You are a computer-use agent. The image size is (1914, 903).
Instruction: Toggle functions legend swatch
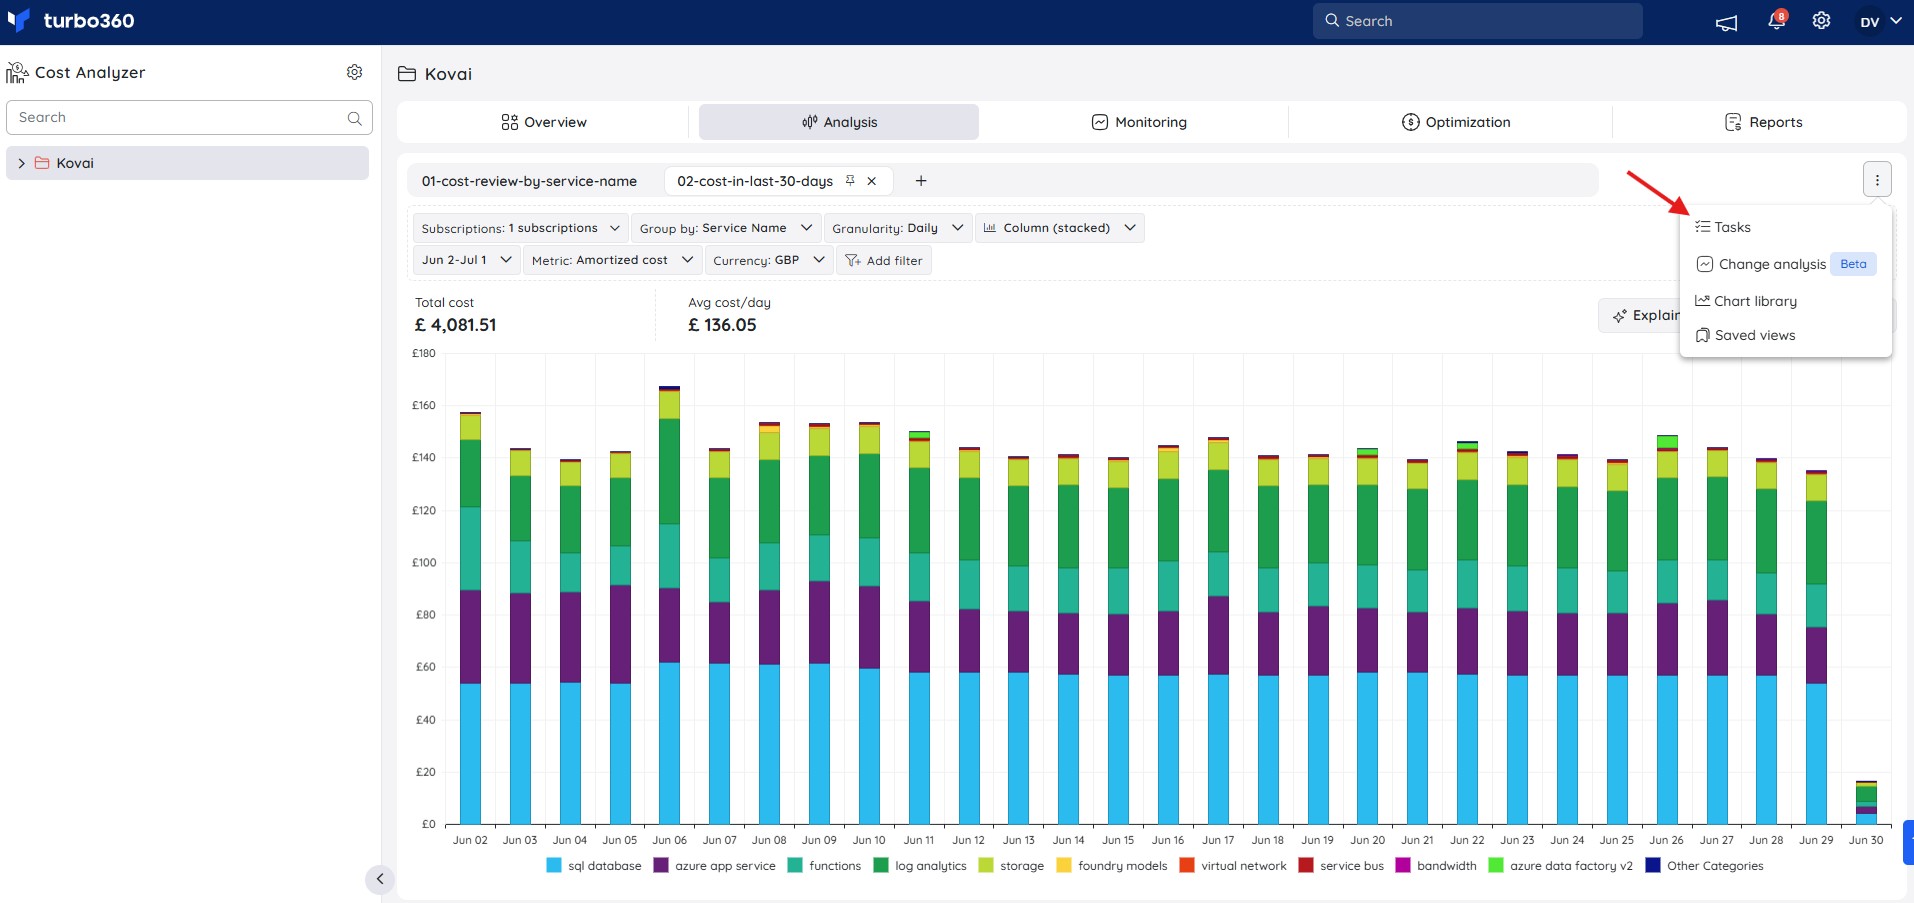[795, 865]
